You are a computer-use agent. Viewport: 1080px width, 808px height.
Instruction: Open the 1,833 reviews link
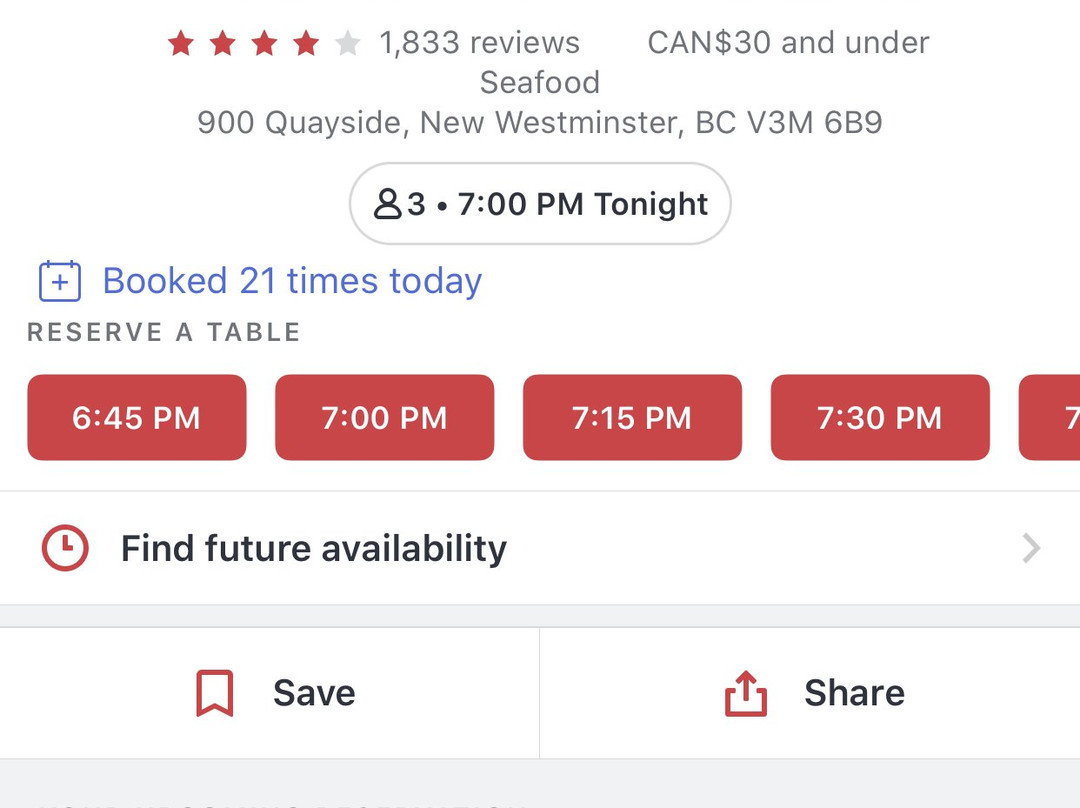click(x=480, y=43)
